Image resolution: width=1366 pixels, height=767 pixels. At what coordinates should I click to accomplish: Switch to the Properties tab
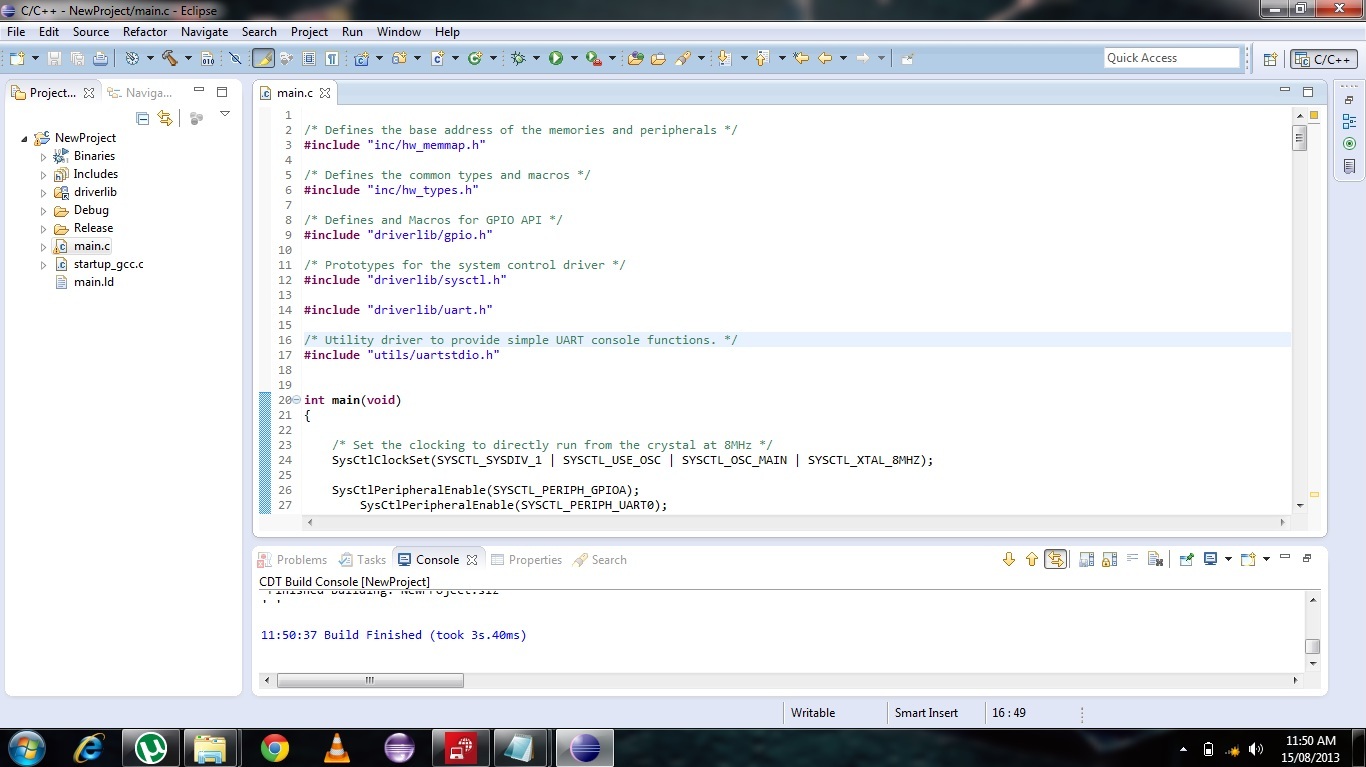tap(527, 560)
